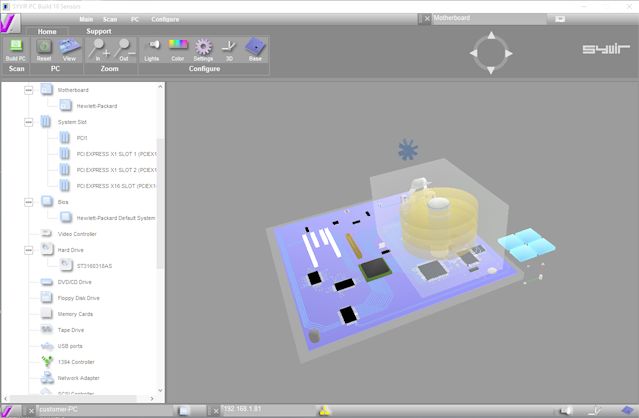
Task: Click tree panel scroll down arrow
Action: click(x=160, y=390)
